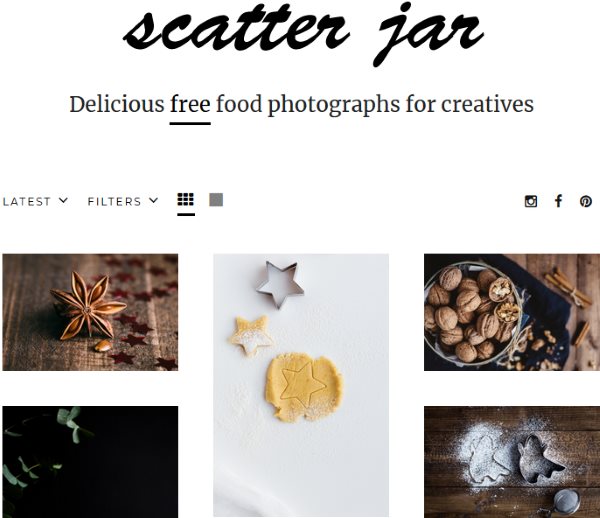600x518 pixels.
Task: Open the Facebook social link icon
Action: (x=559, y=201)
